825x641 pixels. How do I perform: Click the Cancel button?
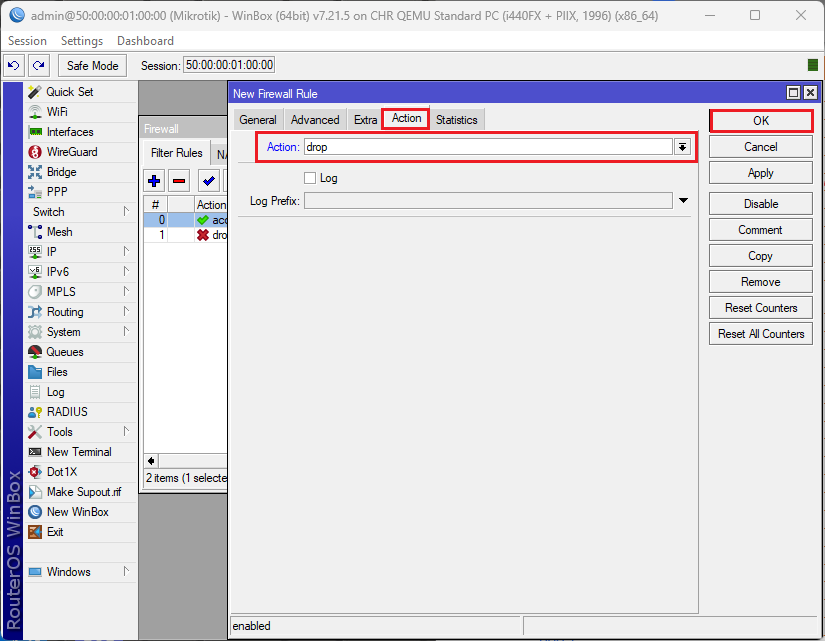coord(761,147)
